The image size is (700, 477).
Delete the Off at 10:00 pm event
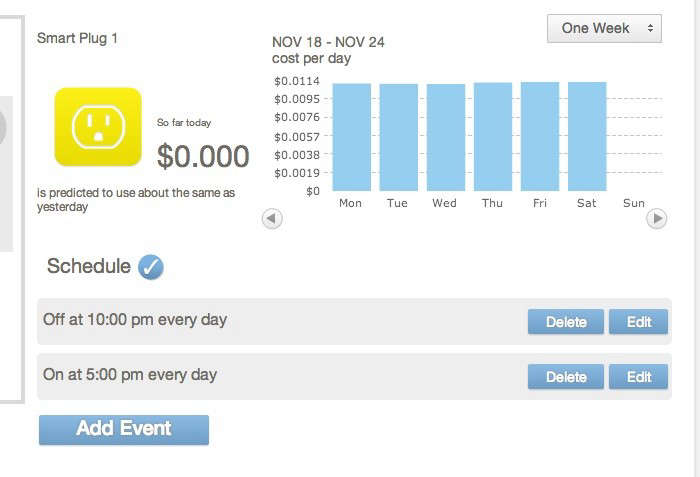coord(566,322)
